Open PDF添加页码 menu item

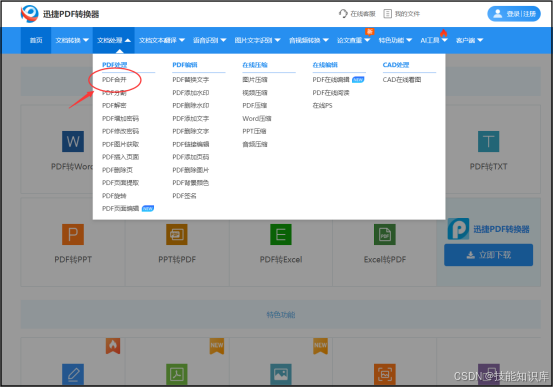[x=191, y=157]
